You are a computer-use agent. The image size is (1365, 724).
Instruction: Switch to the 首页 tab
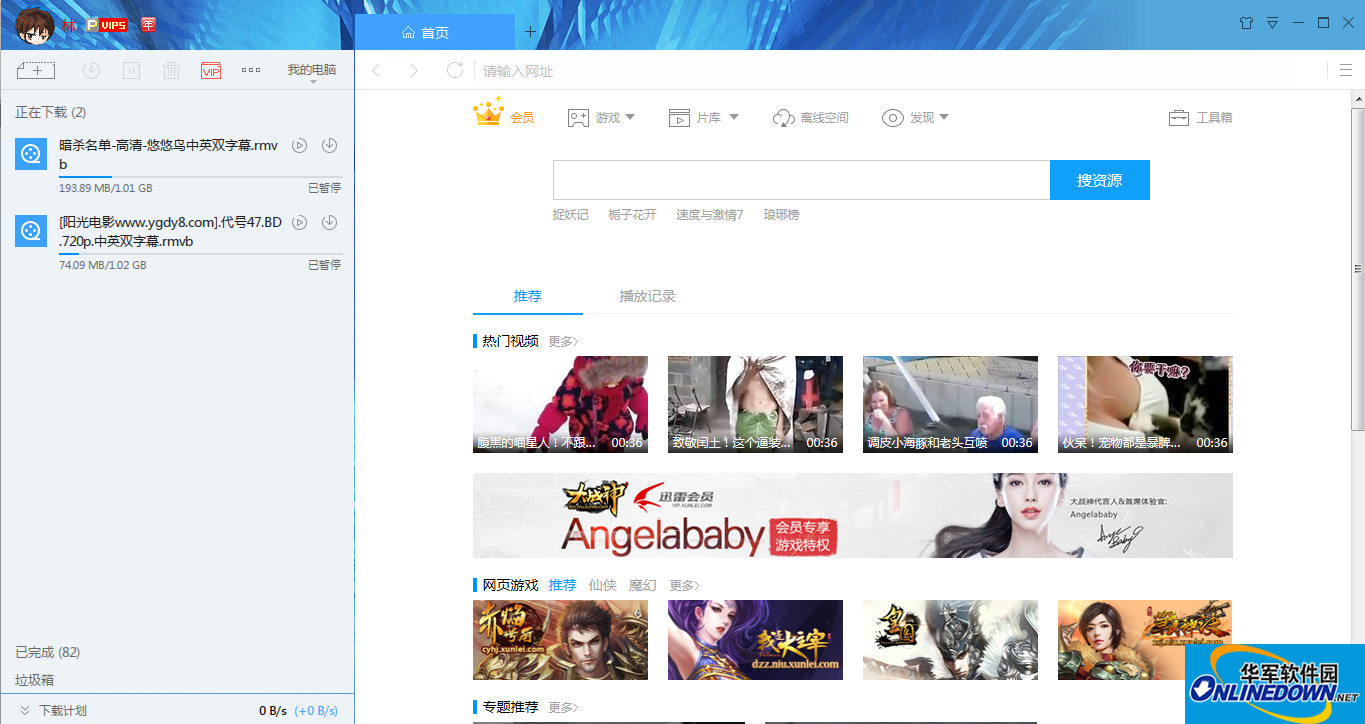pyautogui.click(x=434, y=32)
